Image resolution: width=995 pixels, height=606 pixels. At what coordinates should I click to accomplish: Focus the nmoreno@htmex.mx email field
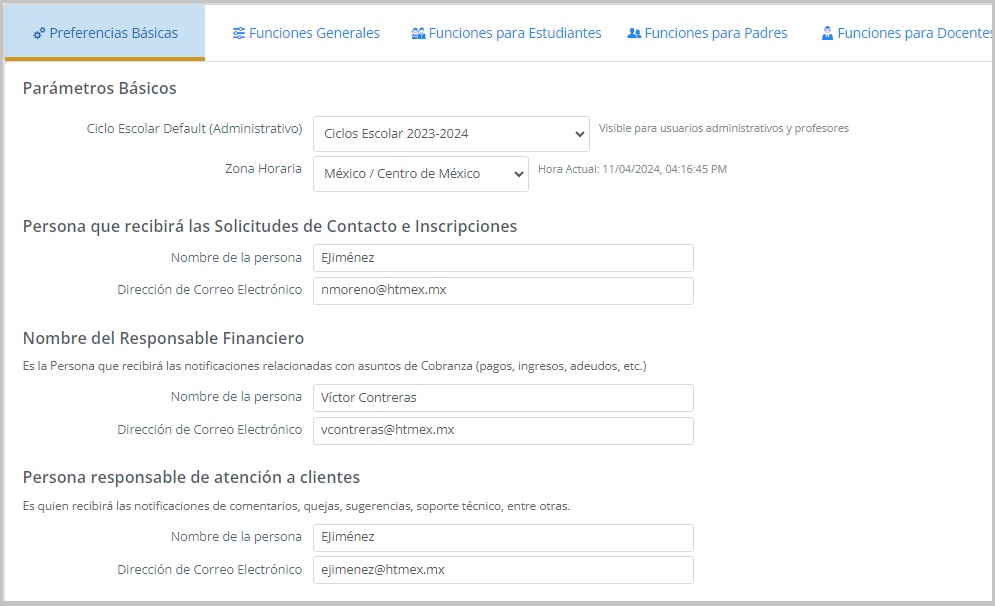coord(502,291)
